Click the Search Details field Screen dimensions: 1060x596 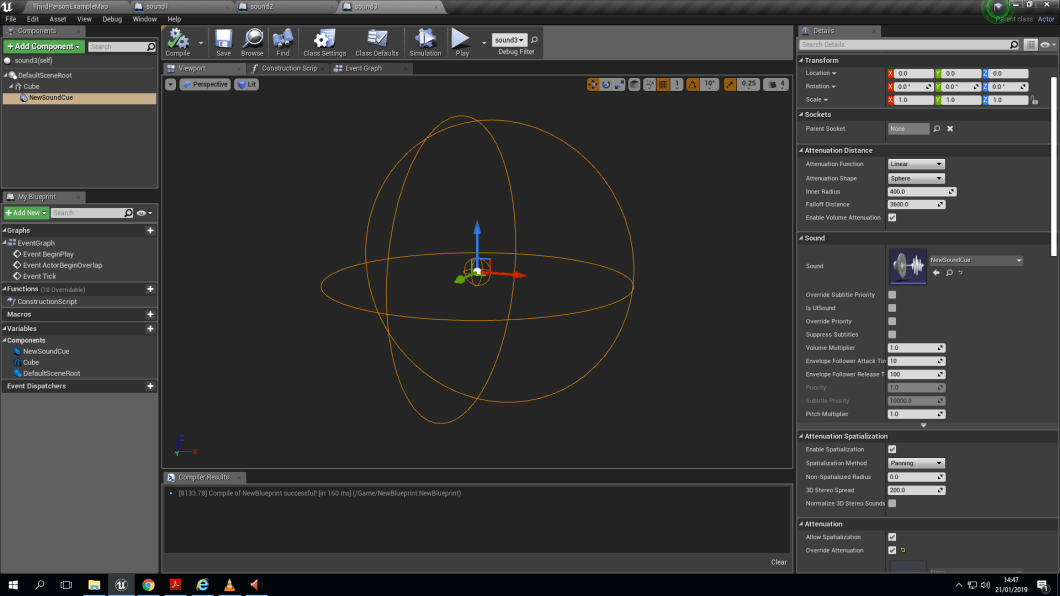(909, 45)
